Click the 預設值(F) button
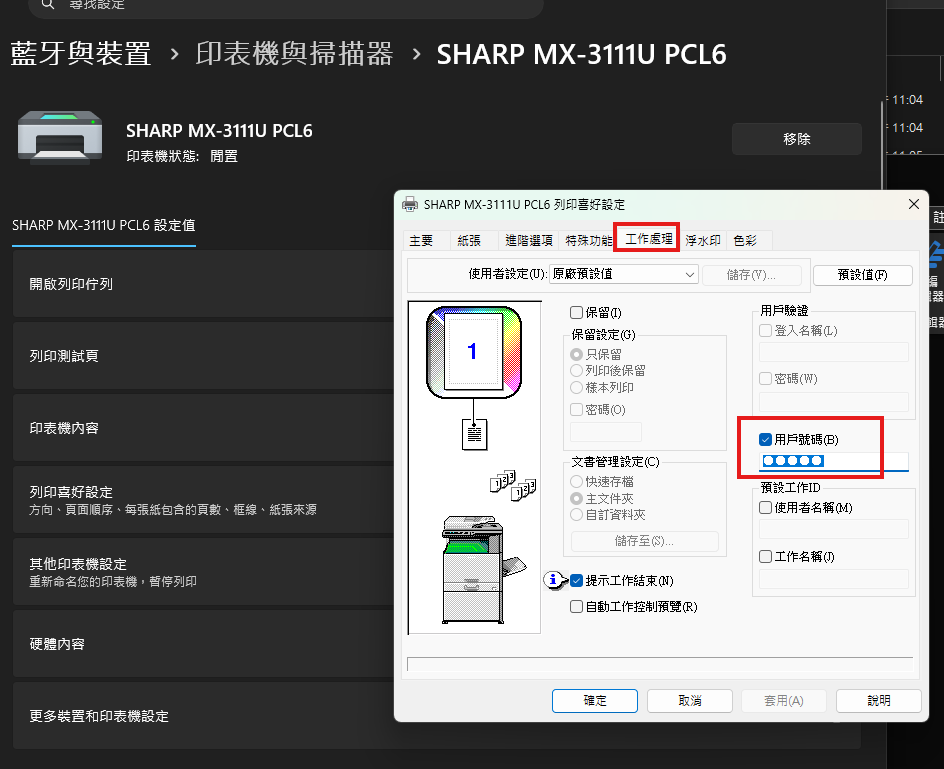The width and height of the screenshot is (944, 769). tap(862, 275)
